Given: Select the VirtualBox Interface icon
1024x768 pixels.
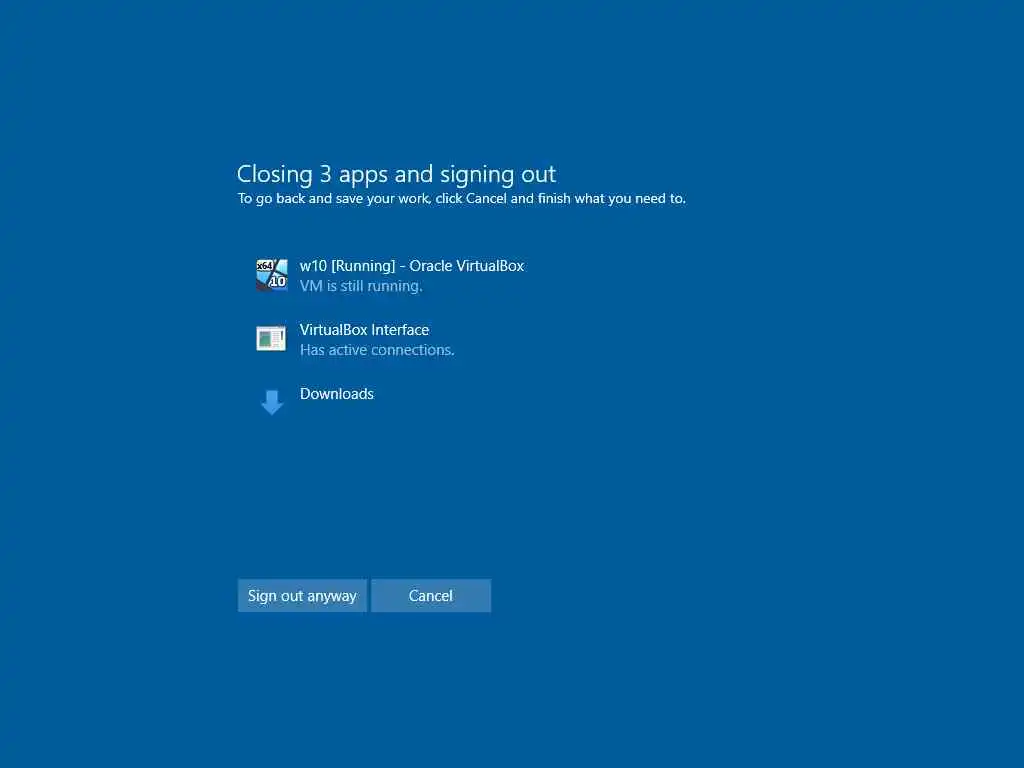Looking at the screenshot, I should [x=271, y=338].
